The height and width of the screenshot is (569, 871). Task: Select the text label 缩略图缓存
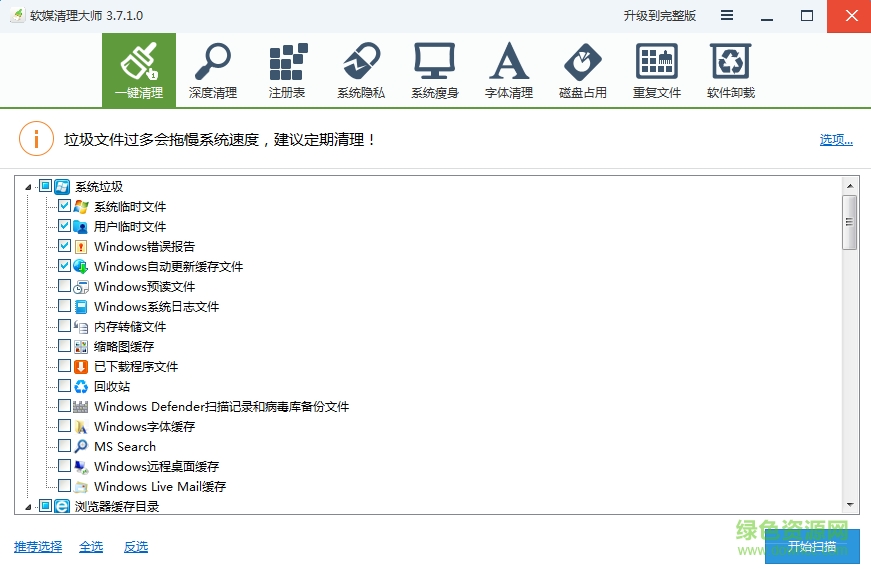[124, 347]
